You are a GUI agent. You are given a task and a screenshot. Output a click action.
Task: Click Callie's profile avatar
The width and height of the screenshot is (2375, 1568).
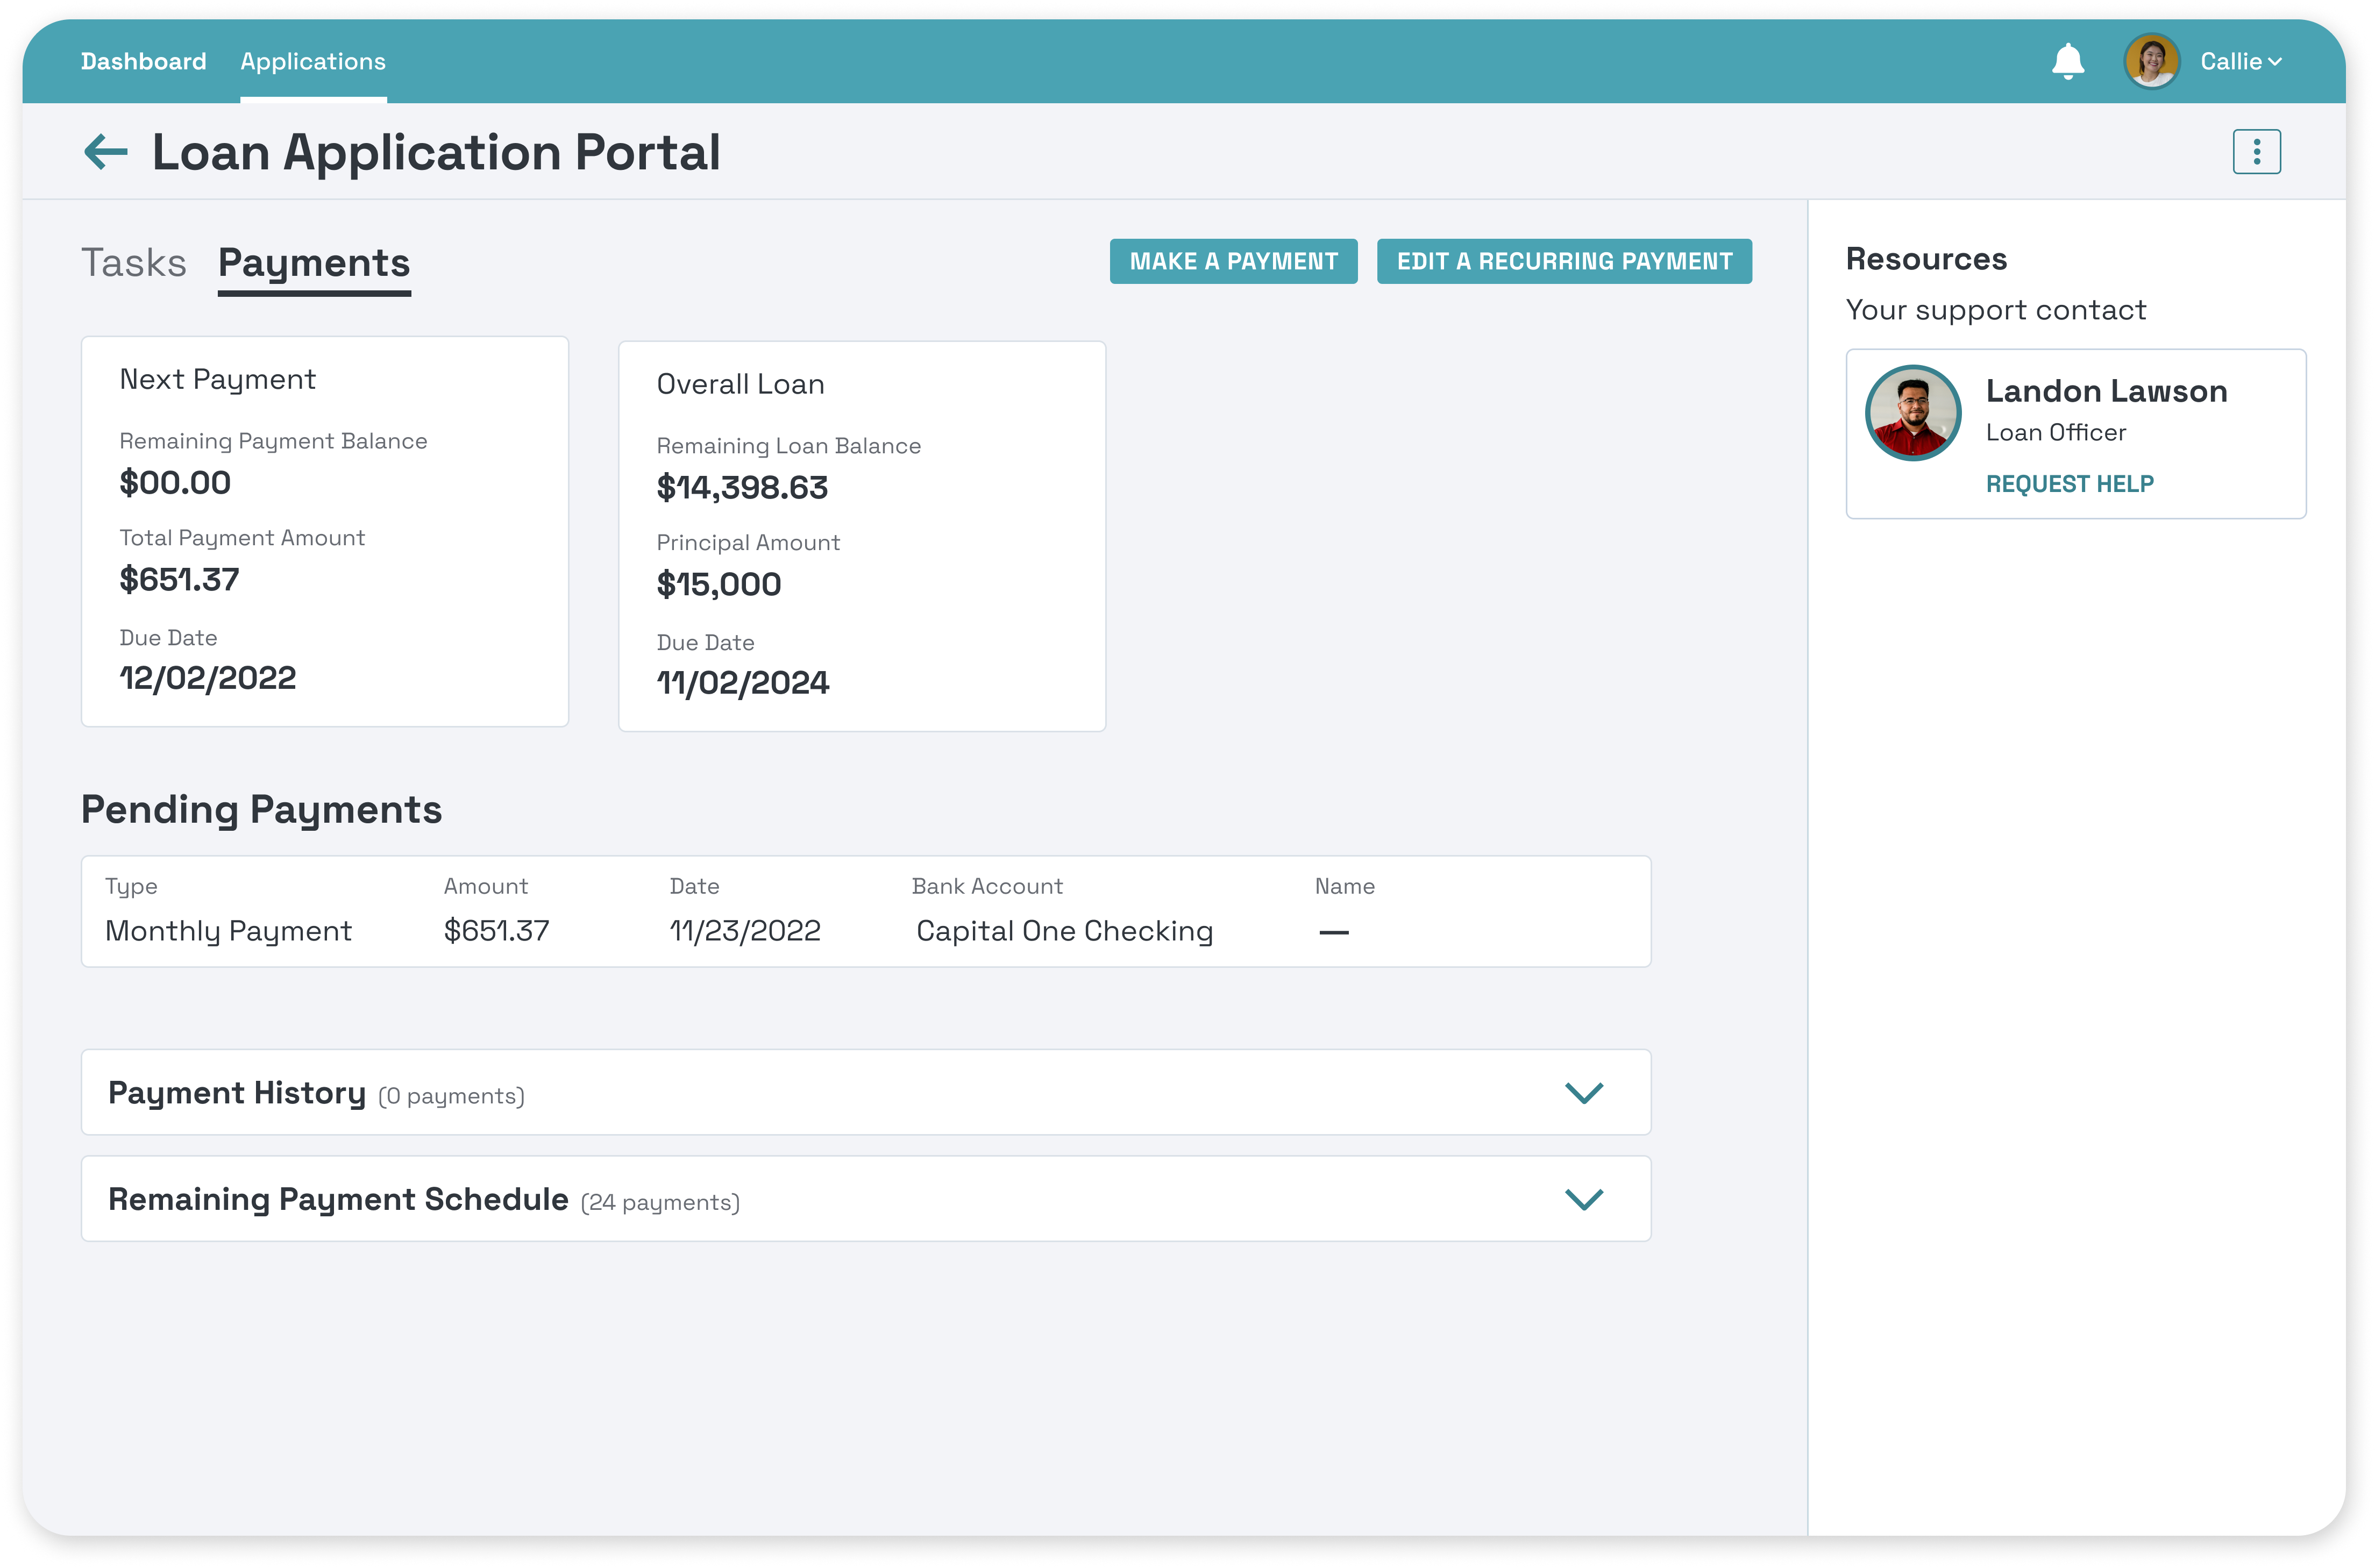click(2151, 62)
